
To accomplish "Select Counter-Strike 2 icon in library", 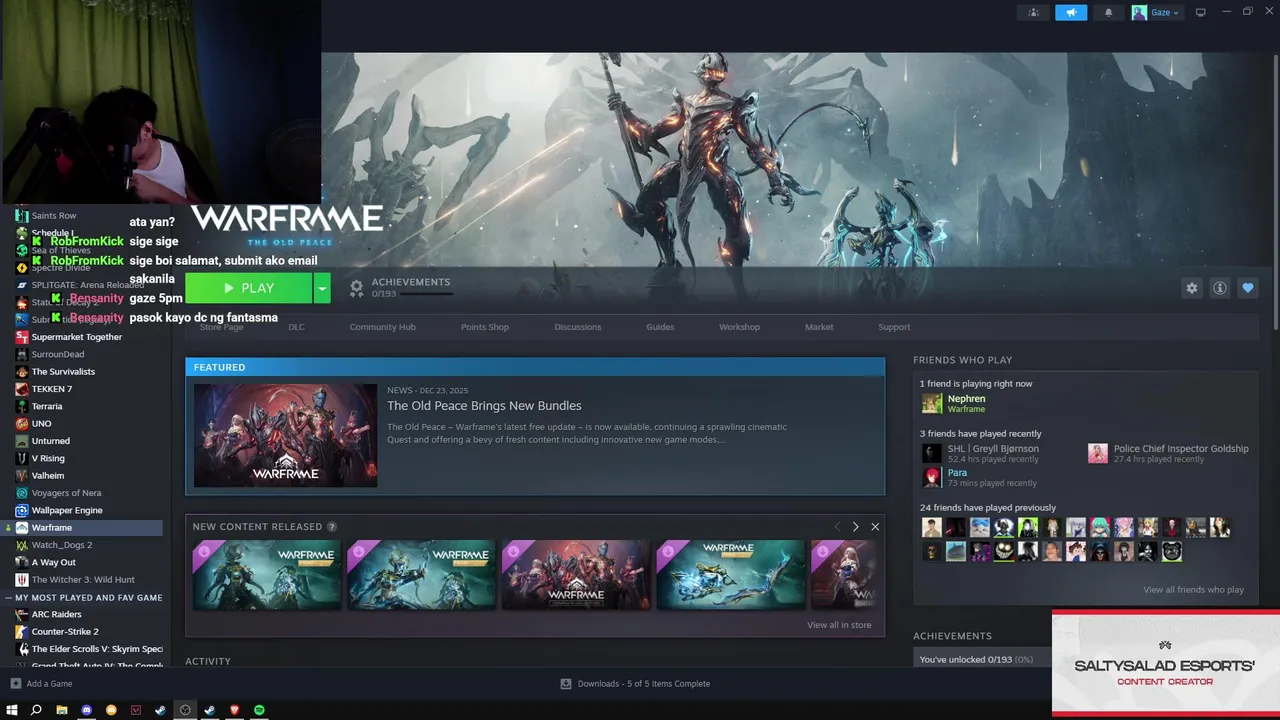I will tap(22, 632).
